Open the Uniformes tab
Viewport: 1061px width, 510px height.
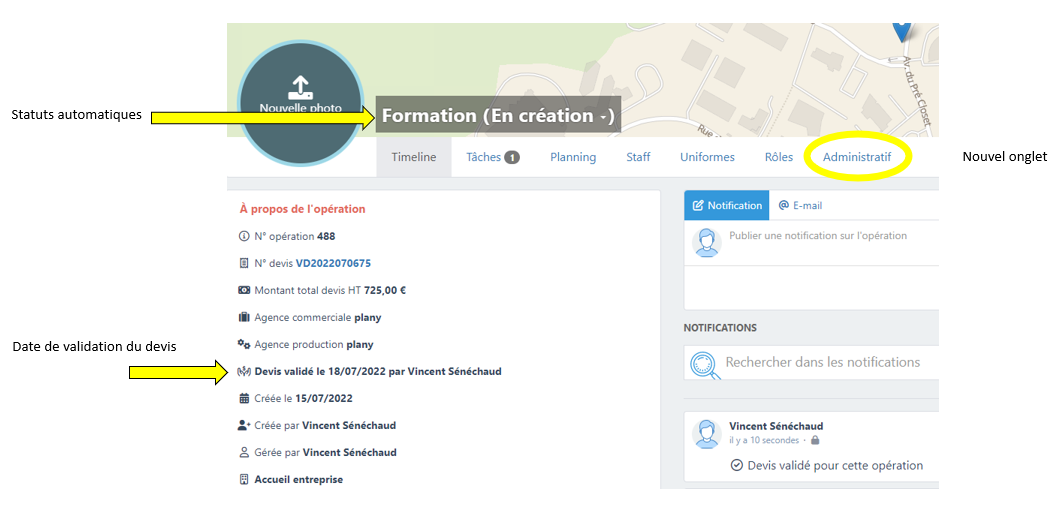707,157
